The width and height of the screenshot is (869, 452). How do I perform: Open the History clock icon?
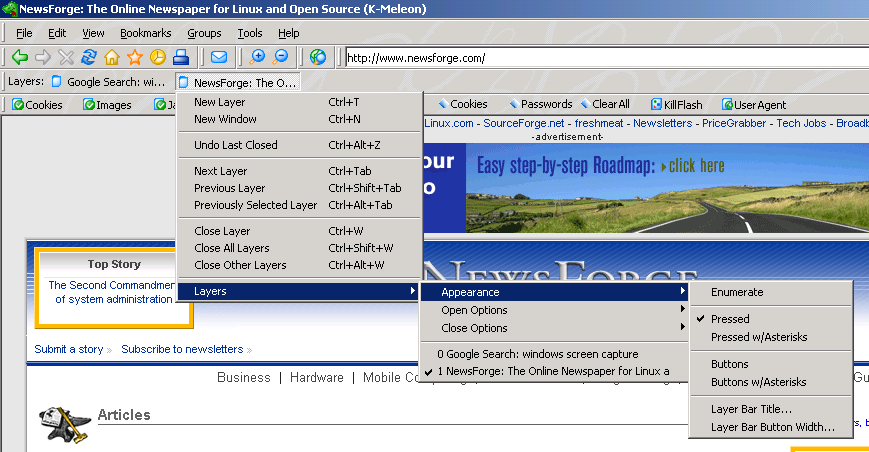(x=158, y=57)
